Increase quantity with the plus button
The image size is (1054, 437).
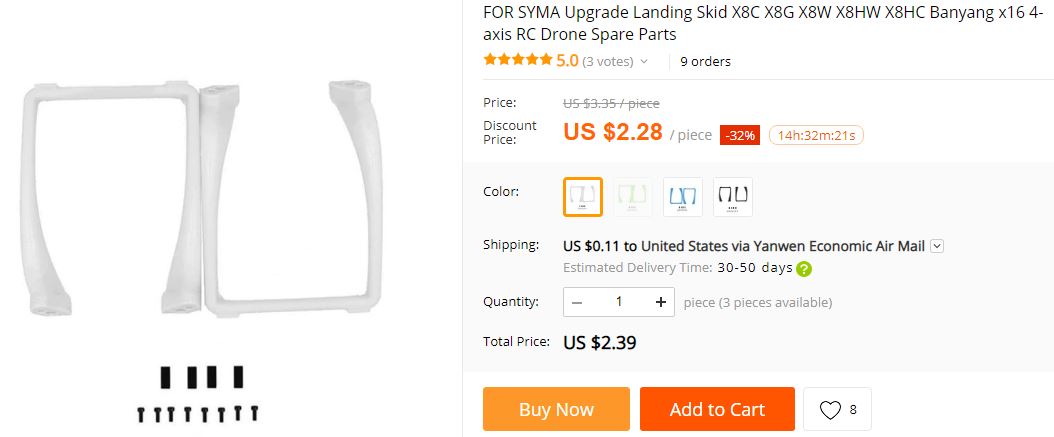click(661, 302)
